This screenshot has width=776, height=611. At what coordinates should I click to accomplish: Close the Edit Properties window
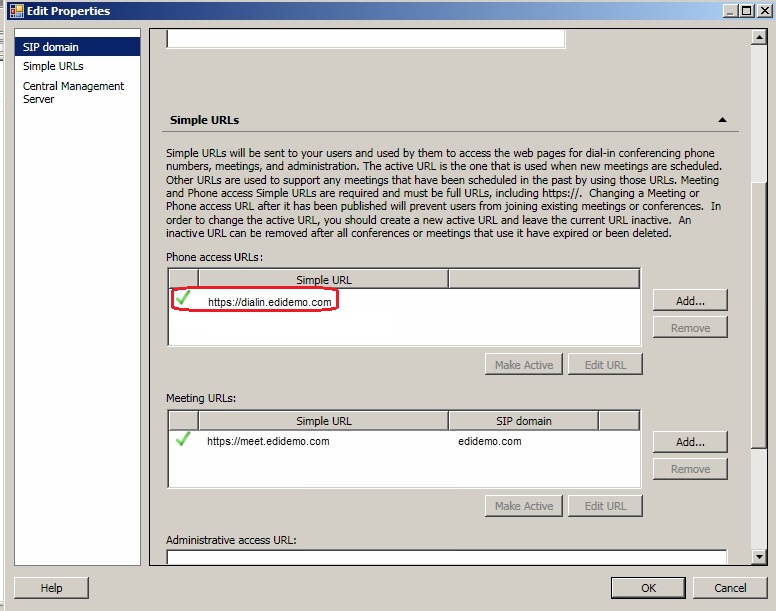pyautogui.click(x=764, y=10)
